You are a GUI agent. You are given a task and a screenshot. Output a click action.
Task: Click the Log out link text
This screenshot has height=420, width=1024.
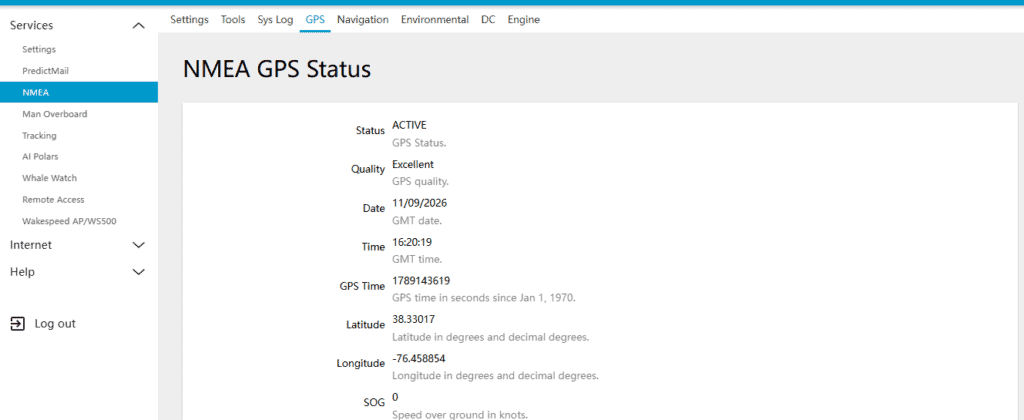[x=55, y=323]
